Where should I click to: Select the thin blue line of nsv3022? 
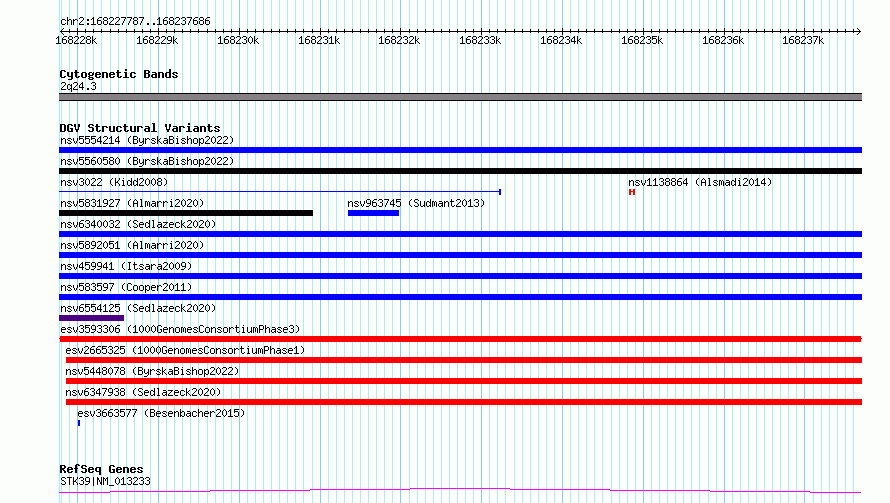pyautogui.click(x=280, y=192)
